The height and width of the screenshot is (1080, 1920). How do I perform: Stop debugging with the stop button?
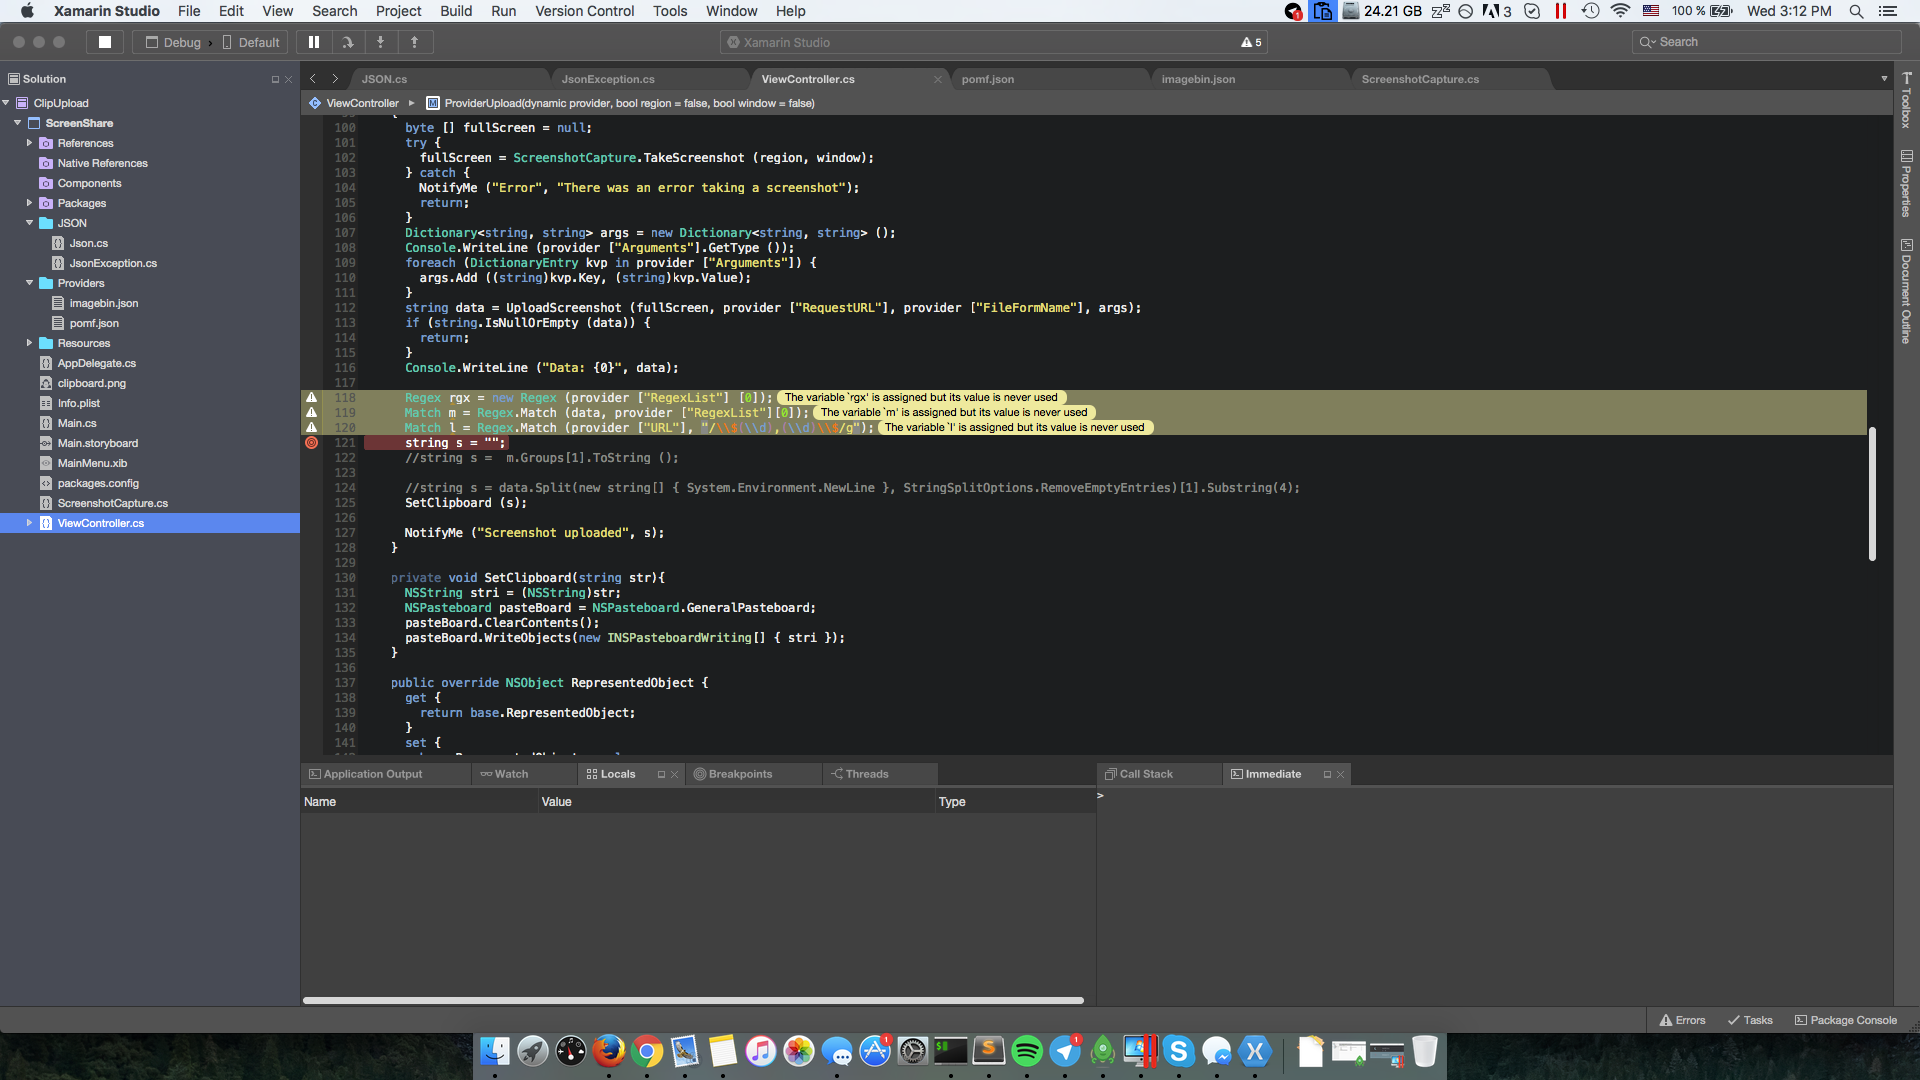105,42
